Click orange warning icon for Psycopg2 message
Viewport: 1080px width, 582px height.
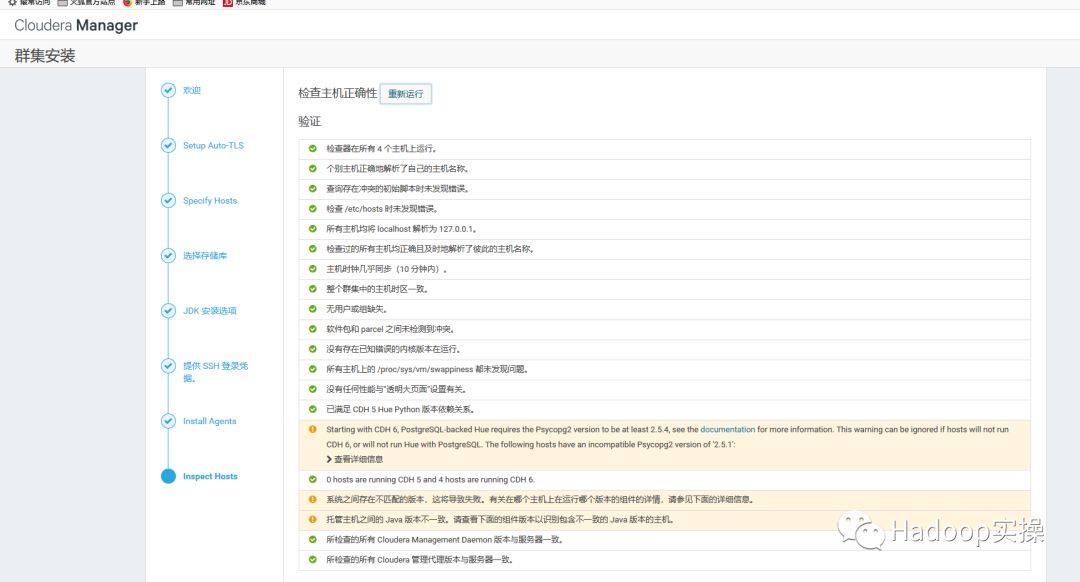click(x=313, y=429)
